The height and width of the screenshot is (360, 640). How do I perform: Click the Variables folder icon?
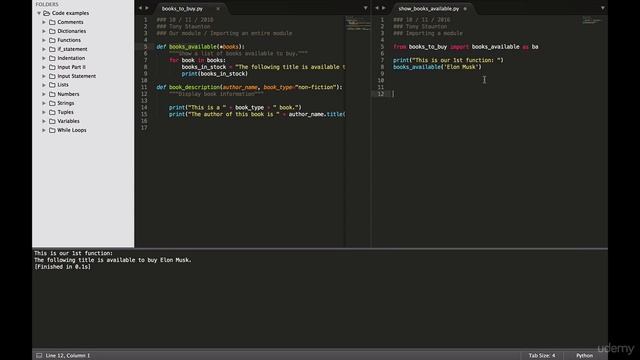[52, 121]
